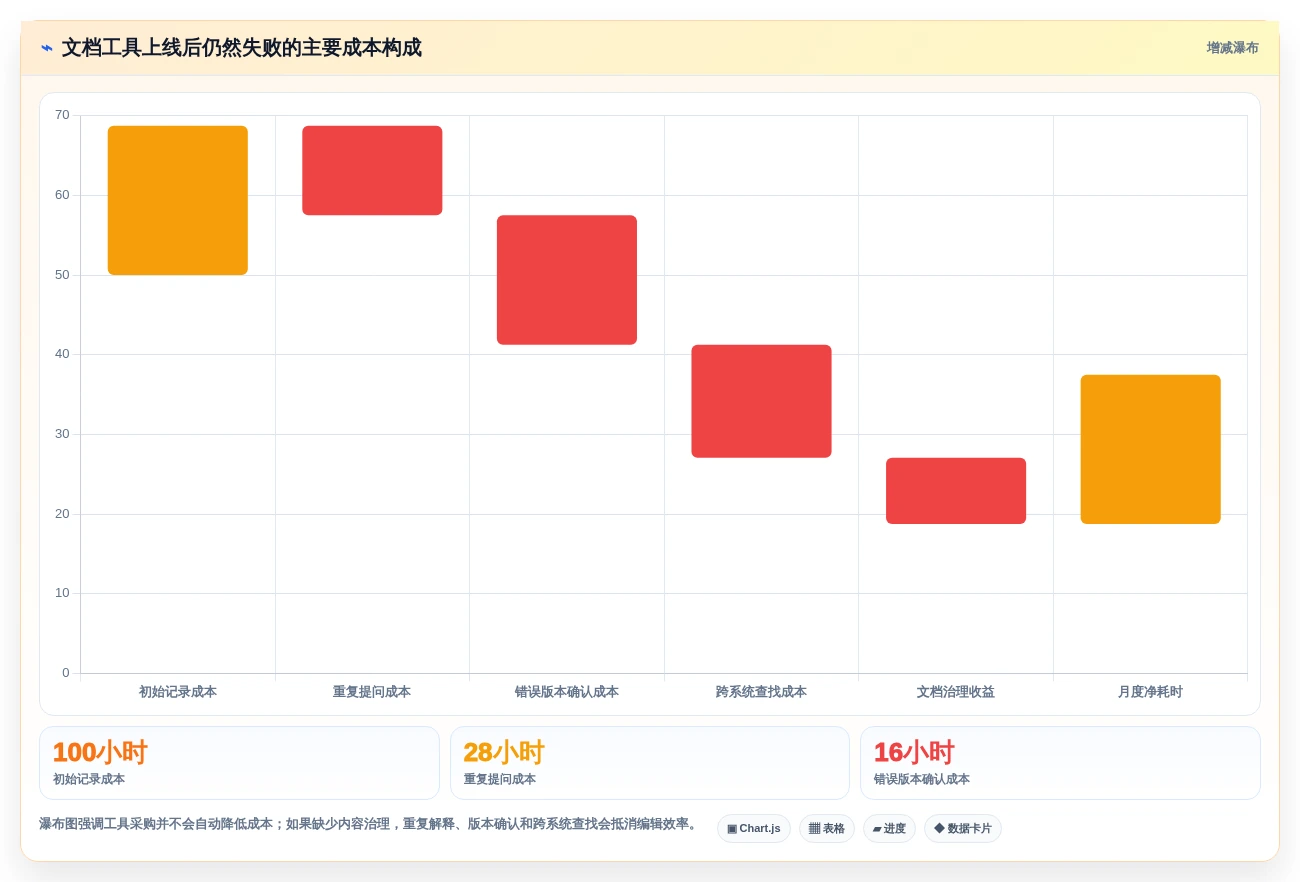Click y-axis tick value 40
The height and width of the screenshot is (882, 1300).
62,354
